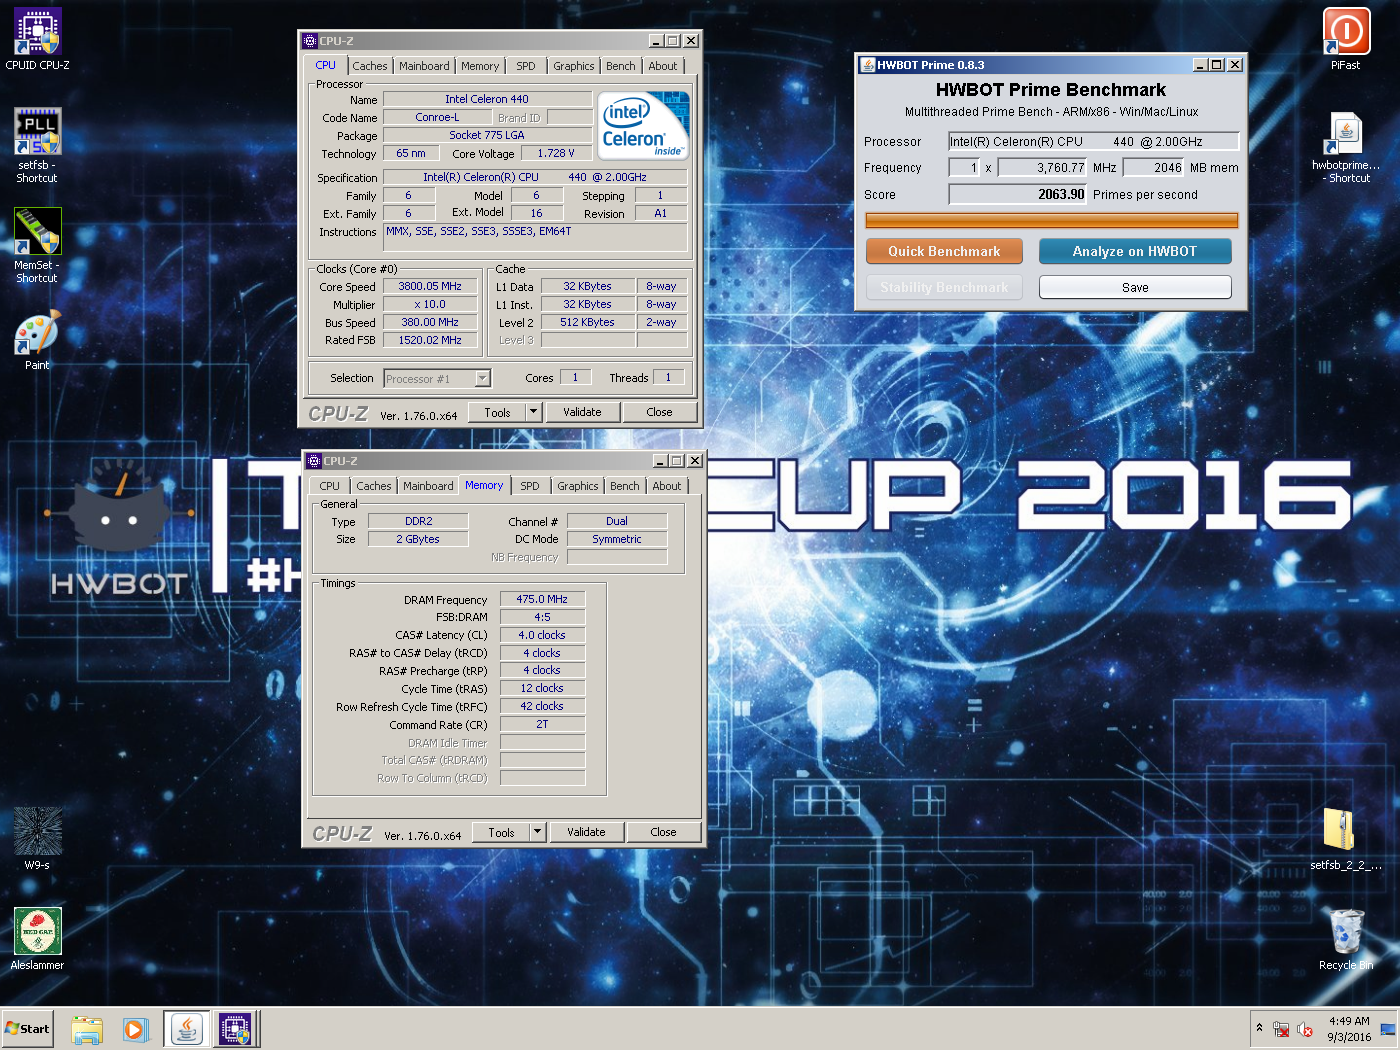
Task: Launch PiFast desktop icon
Action: click(x=1346, y=40)
